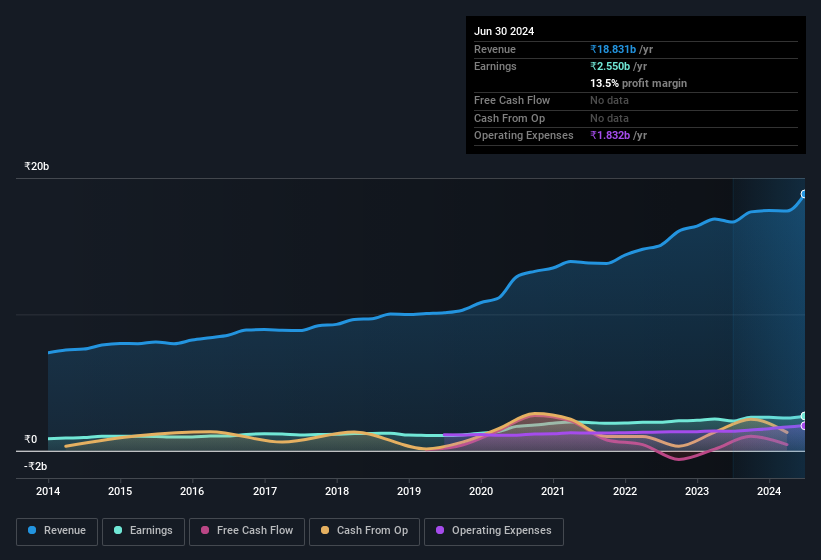Click the 2018 x-axis label
The height and width of the screenshot is (560, 821).
click(x=337, y=491)
